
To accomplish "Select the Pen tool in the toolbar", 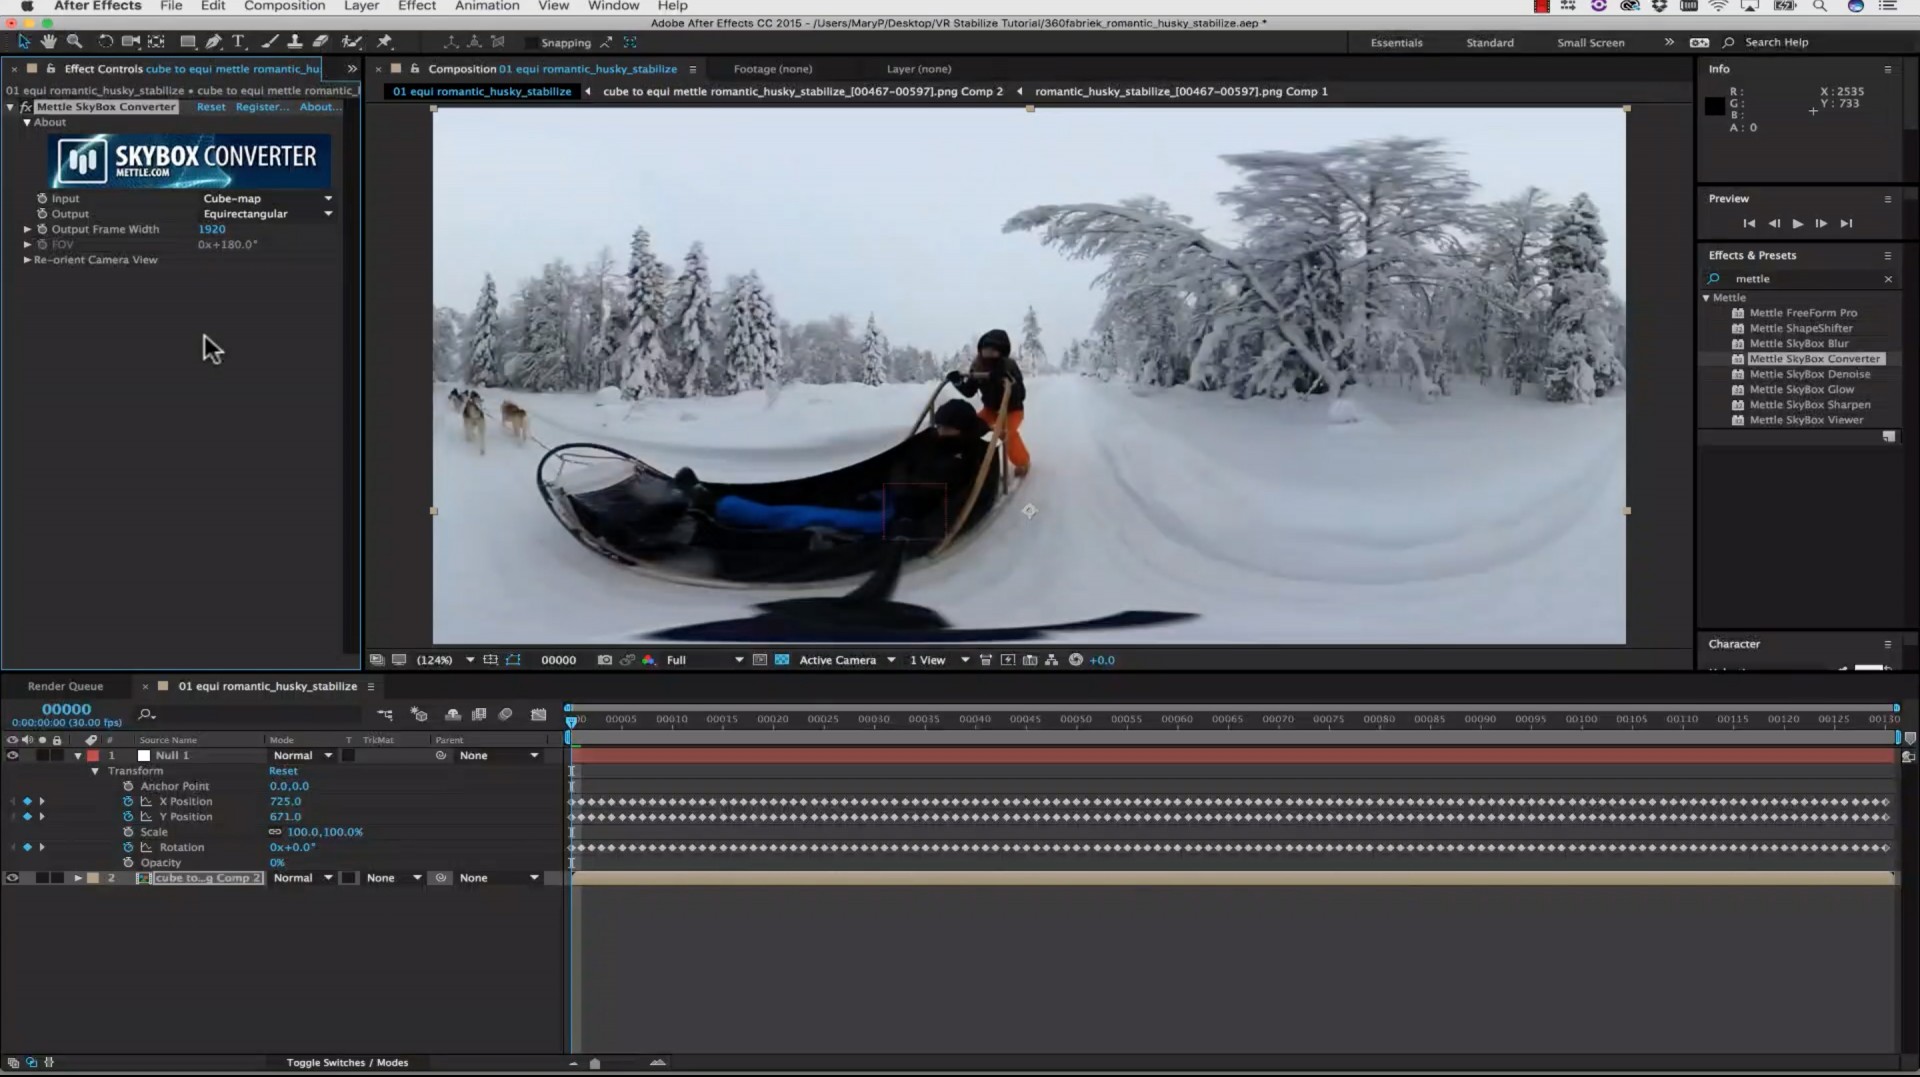I will [213, 42].
